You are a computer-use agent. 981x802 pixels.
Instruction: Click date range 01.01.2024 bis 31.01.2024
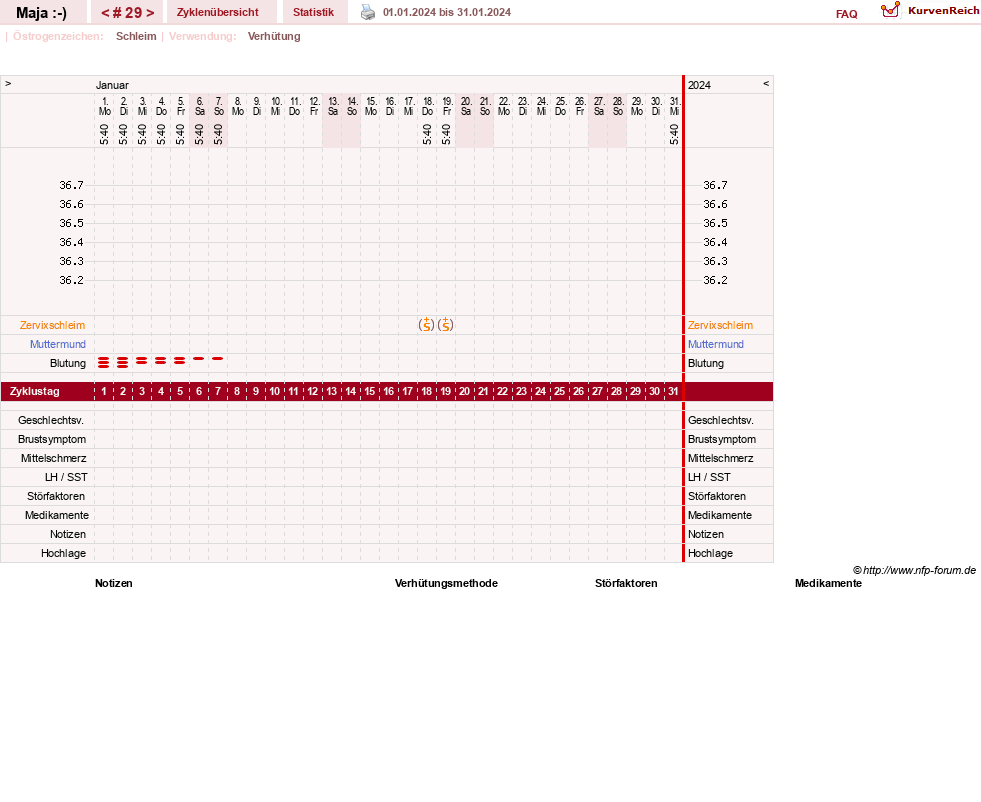447,13
